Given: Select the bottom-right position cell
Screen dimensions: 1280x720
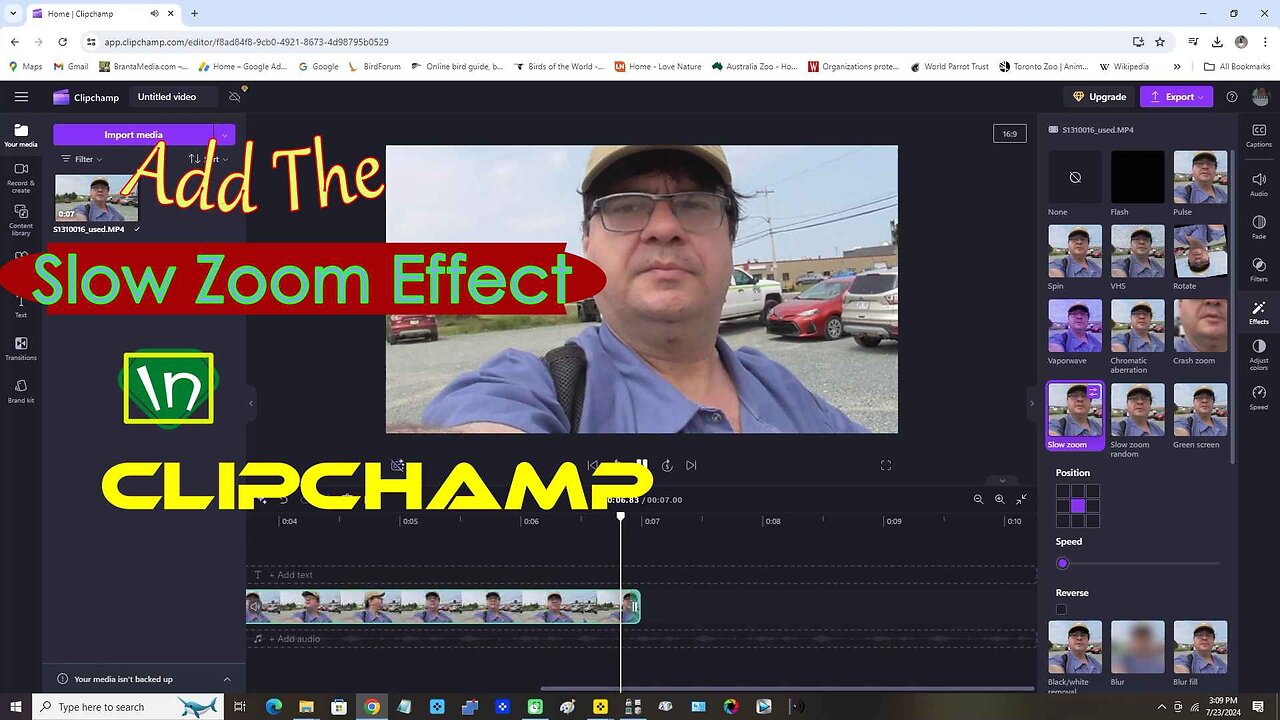Looking at the screenshot, I should (1092, 521).
